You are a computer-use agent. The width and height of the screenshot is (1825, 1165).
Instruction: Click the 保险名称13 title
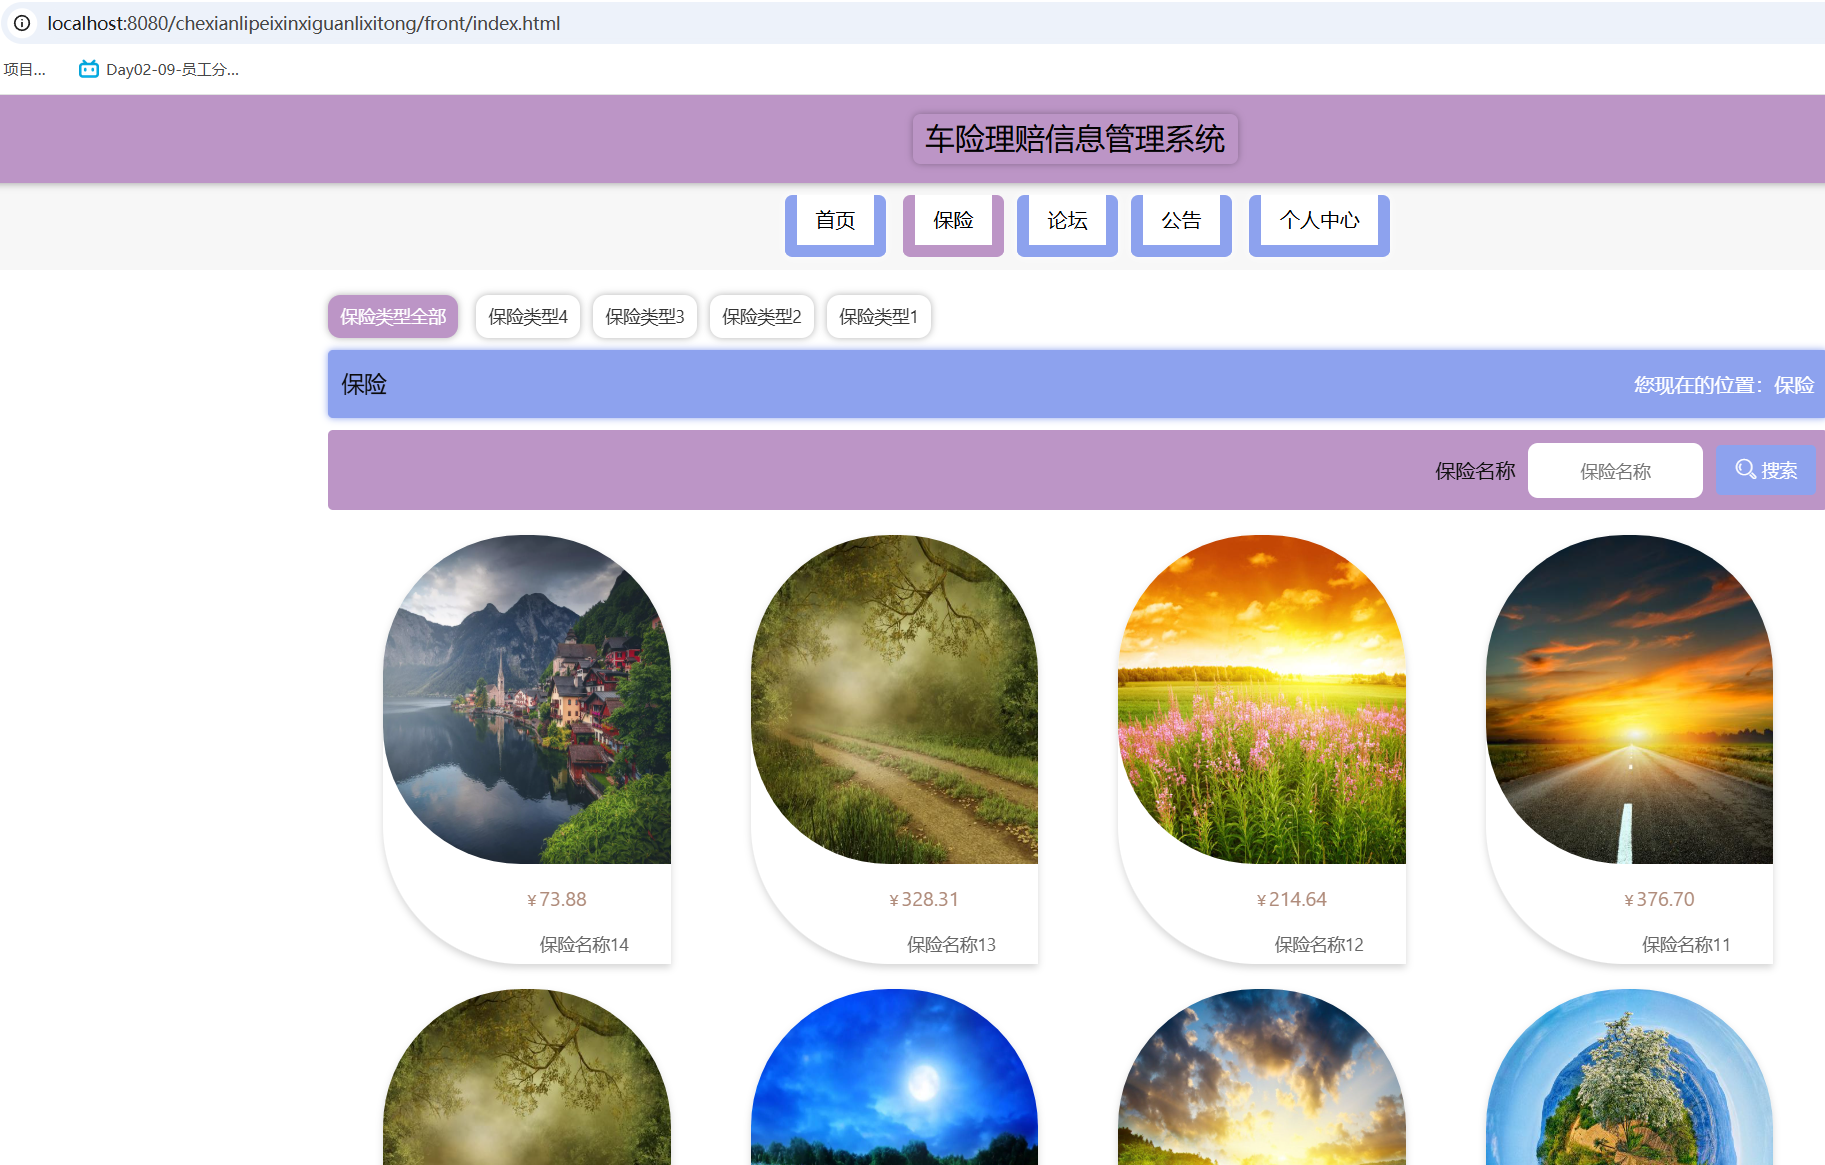951,945
